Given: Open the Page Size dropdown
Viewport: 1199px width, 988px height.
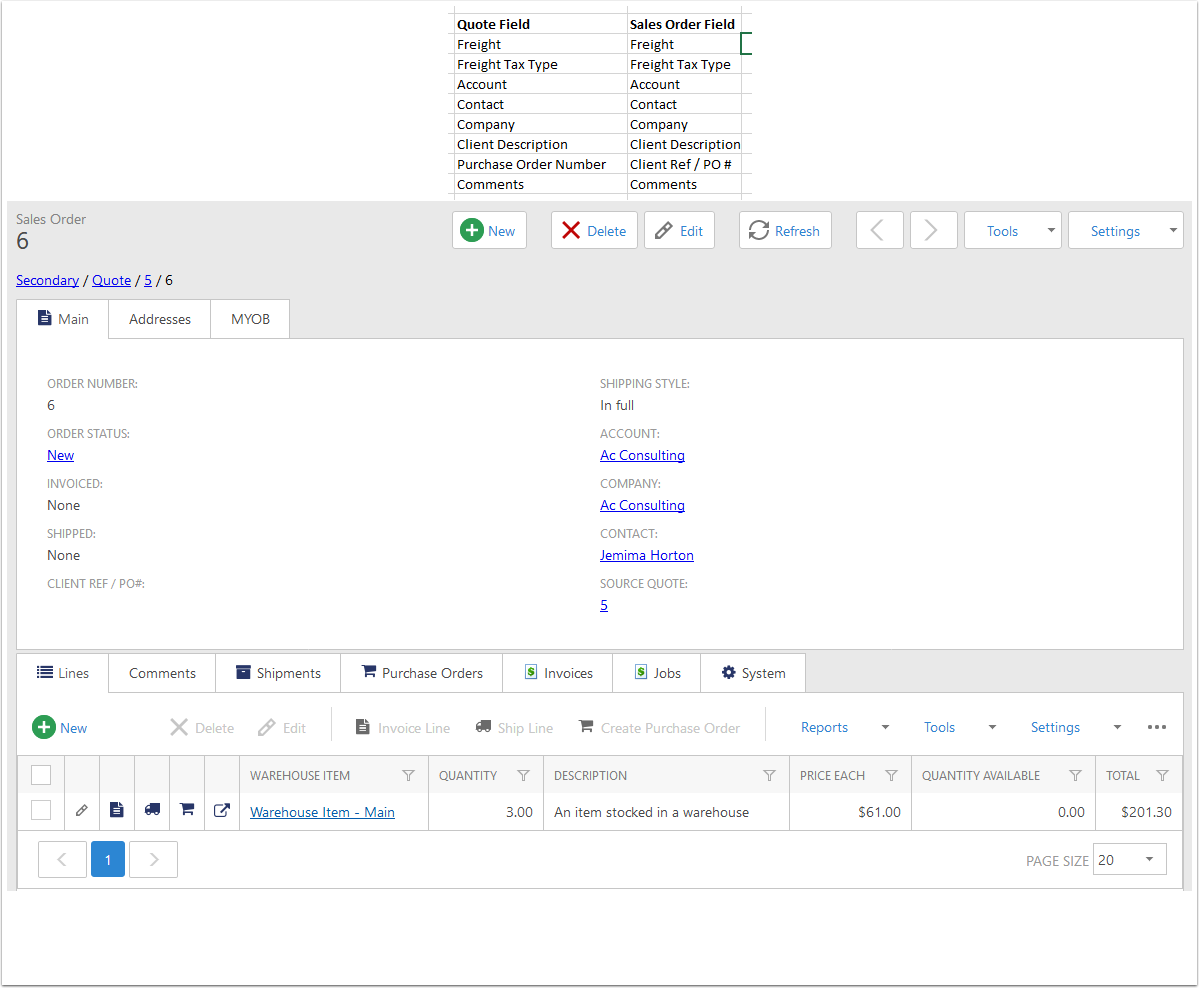Looking at the screenshot, I should click(x=1130, y=860).
